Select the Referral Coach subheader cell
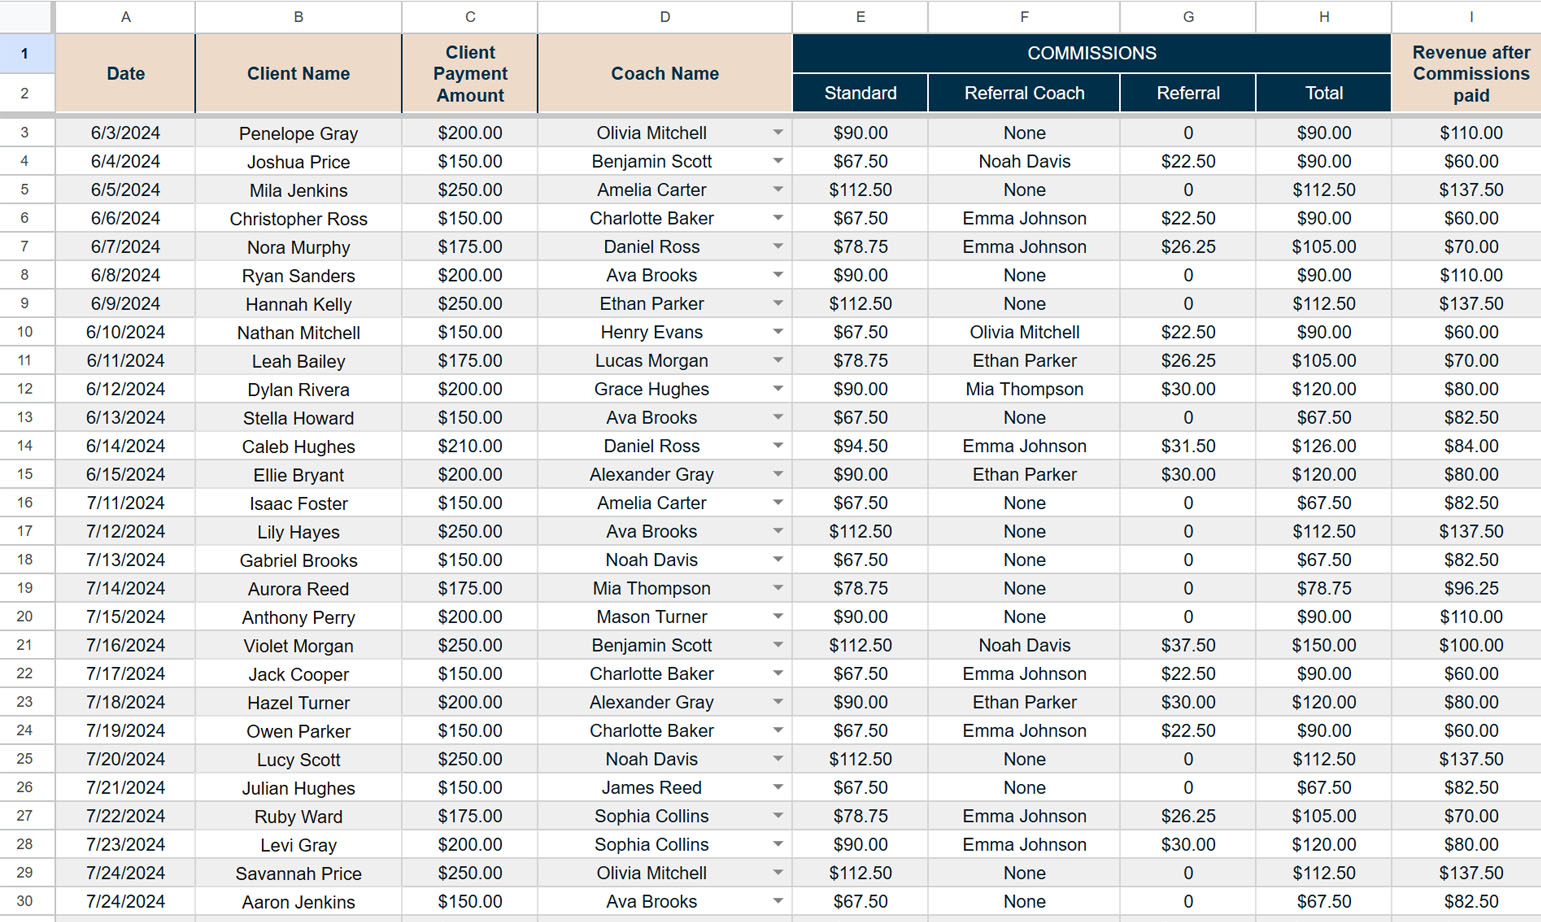This screenshot has height=922, width=1541. pyautogui.click(x=1024, y=93)
